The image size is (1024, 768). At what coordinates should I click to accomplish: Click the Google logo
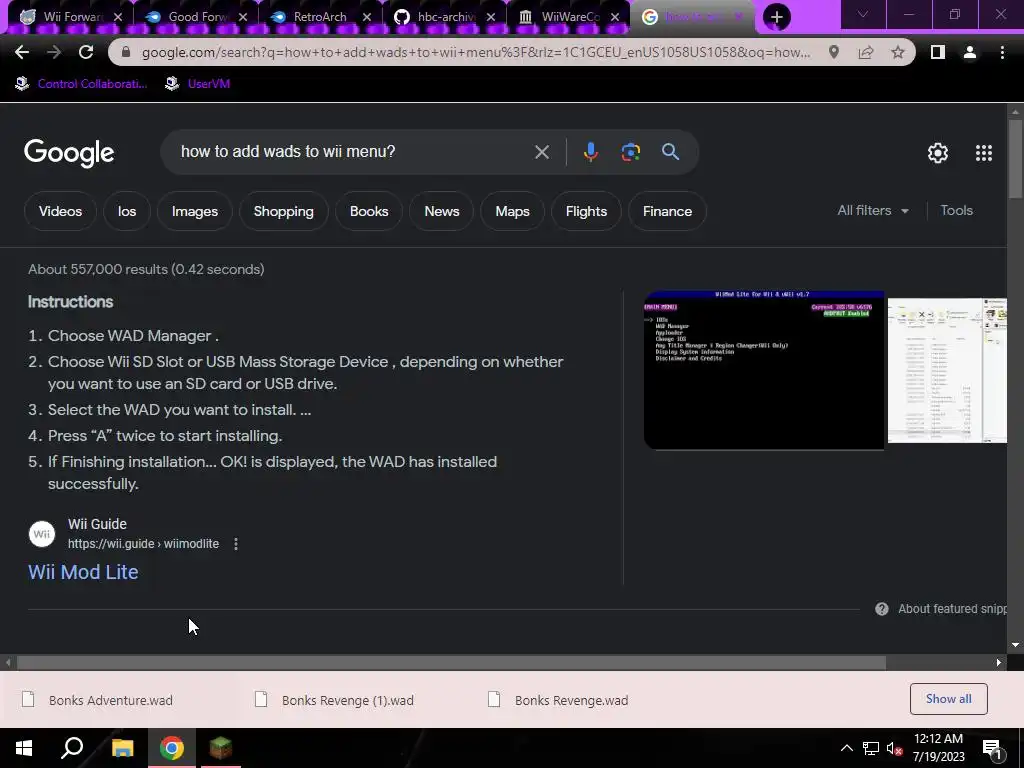(69, 153)
